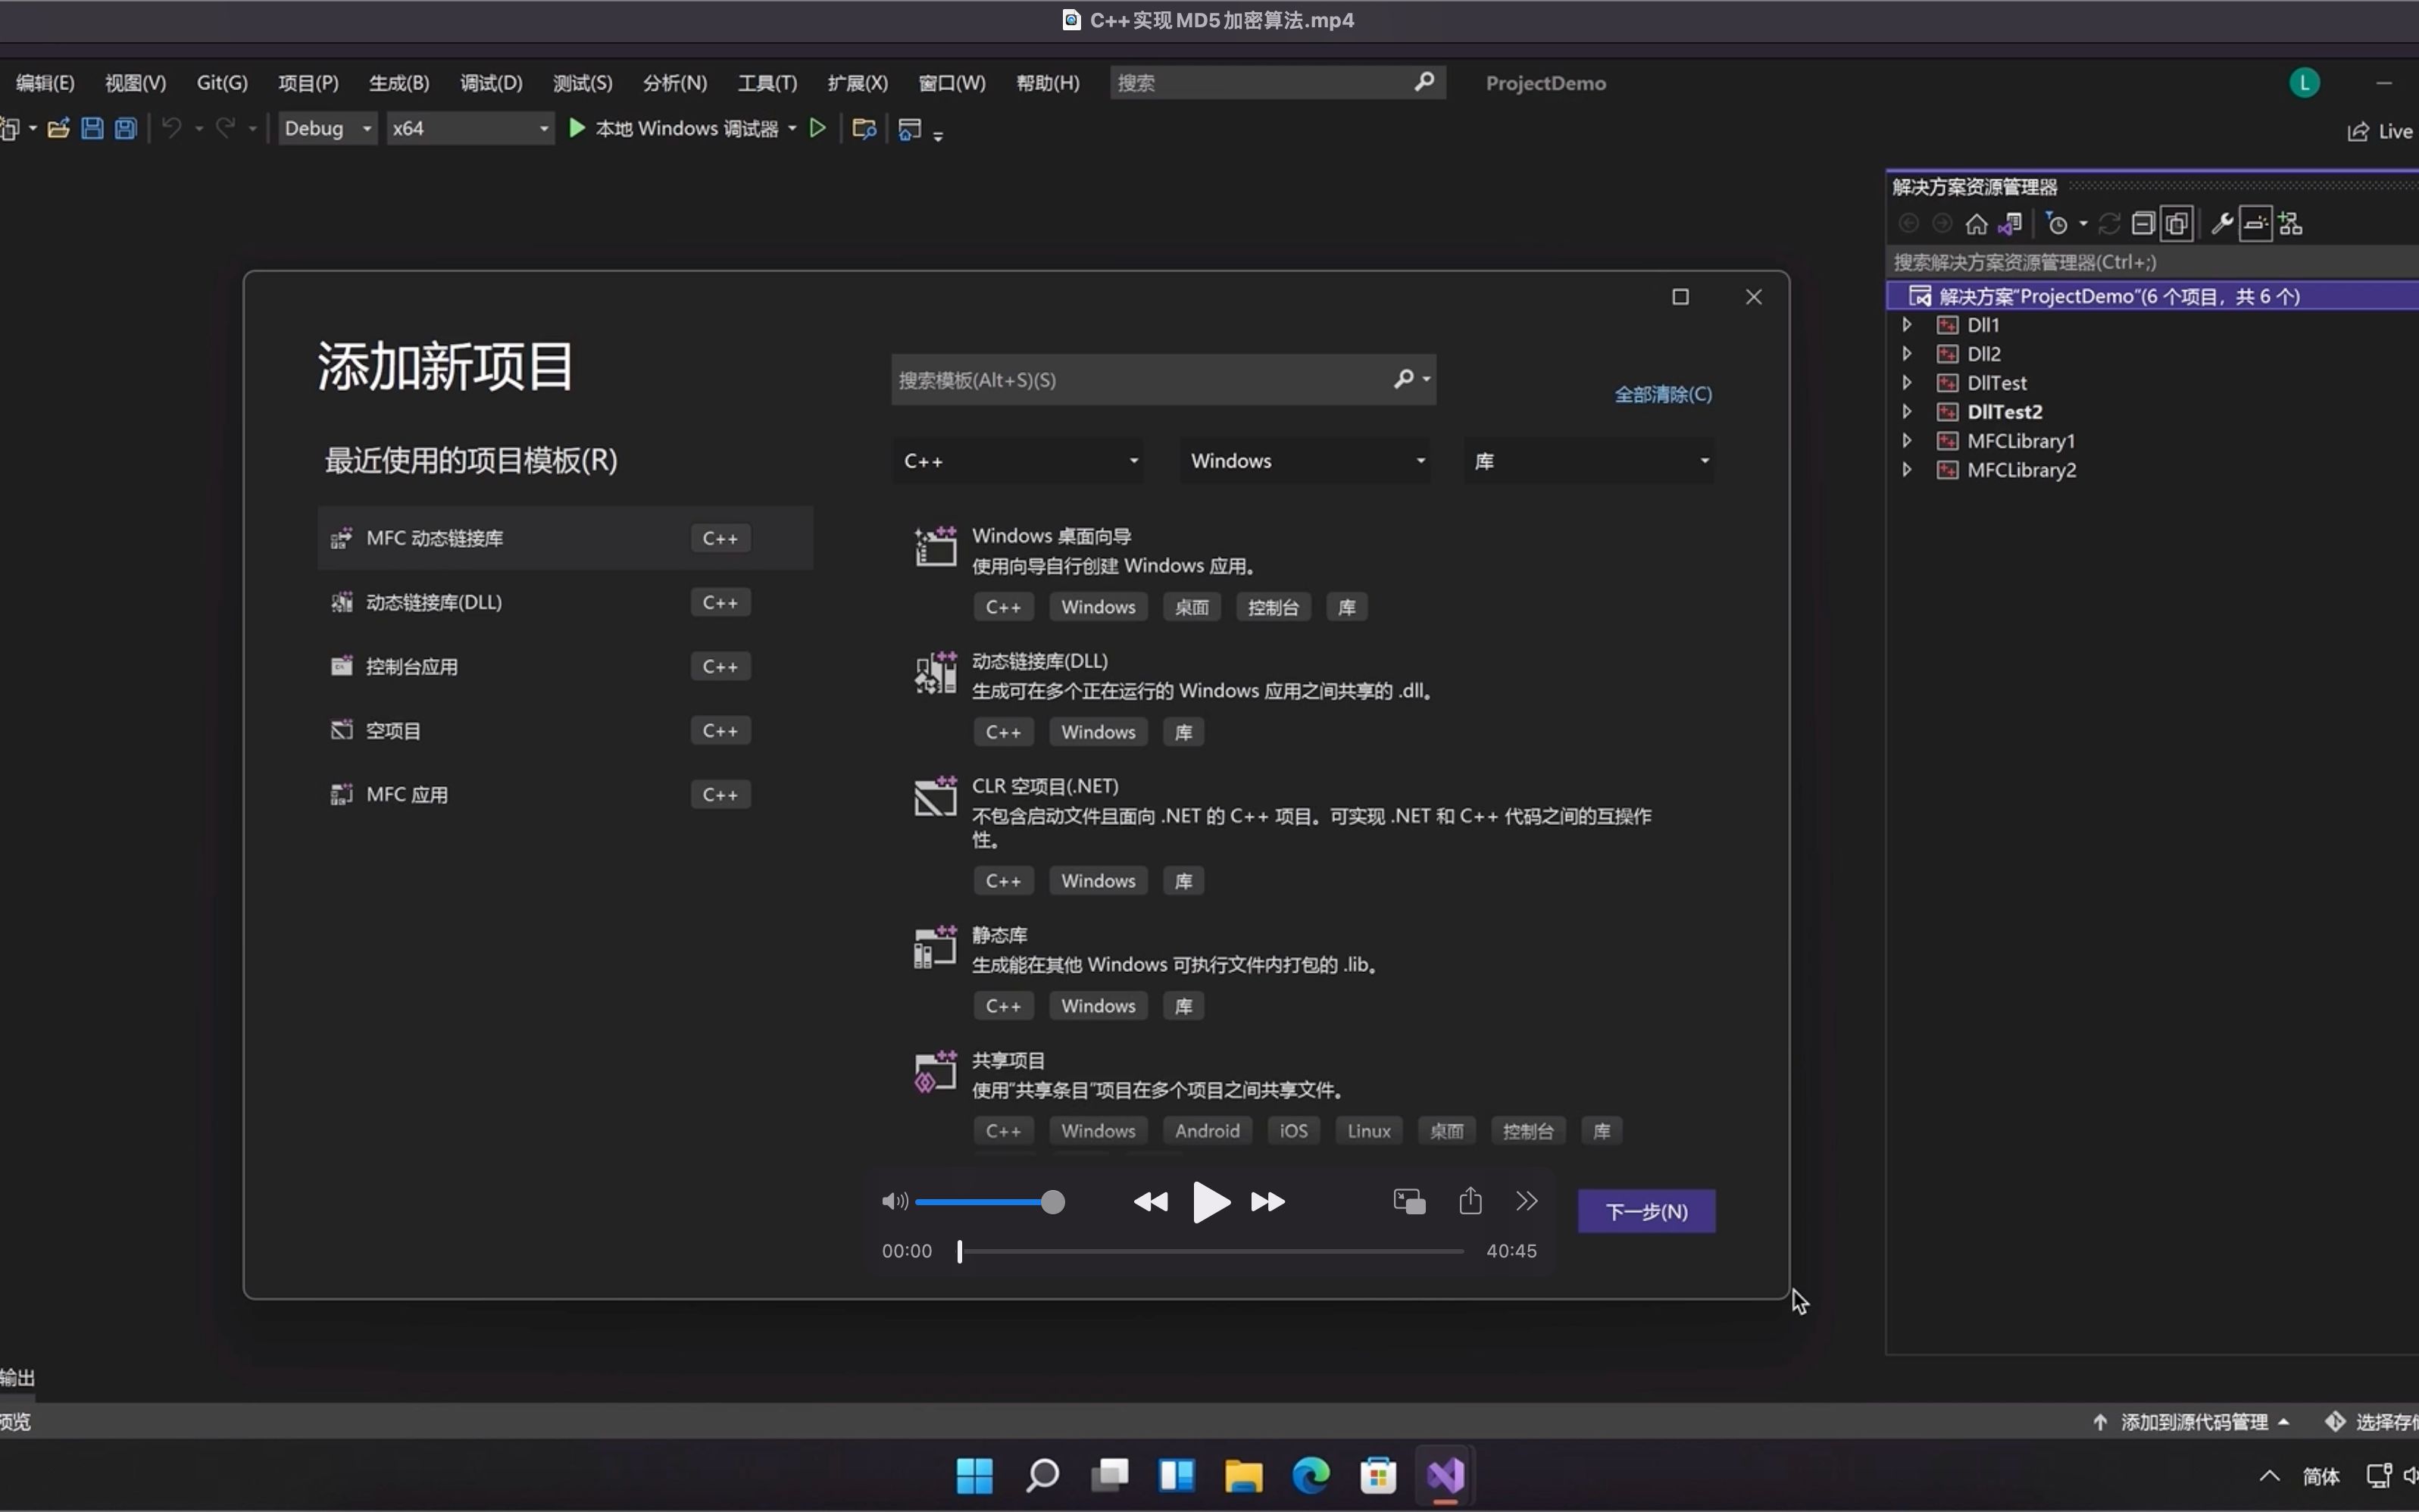Collapse all nodes in Solution Explorer
Screen dimensions: 2419x1512
coord(2144,223)
